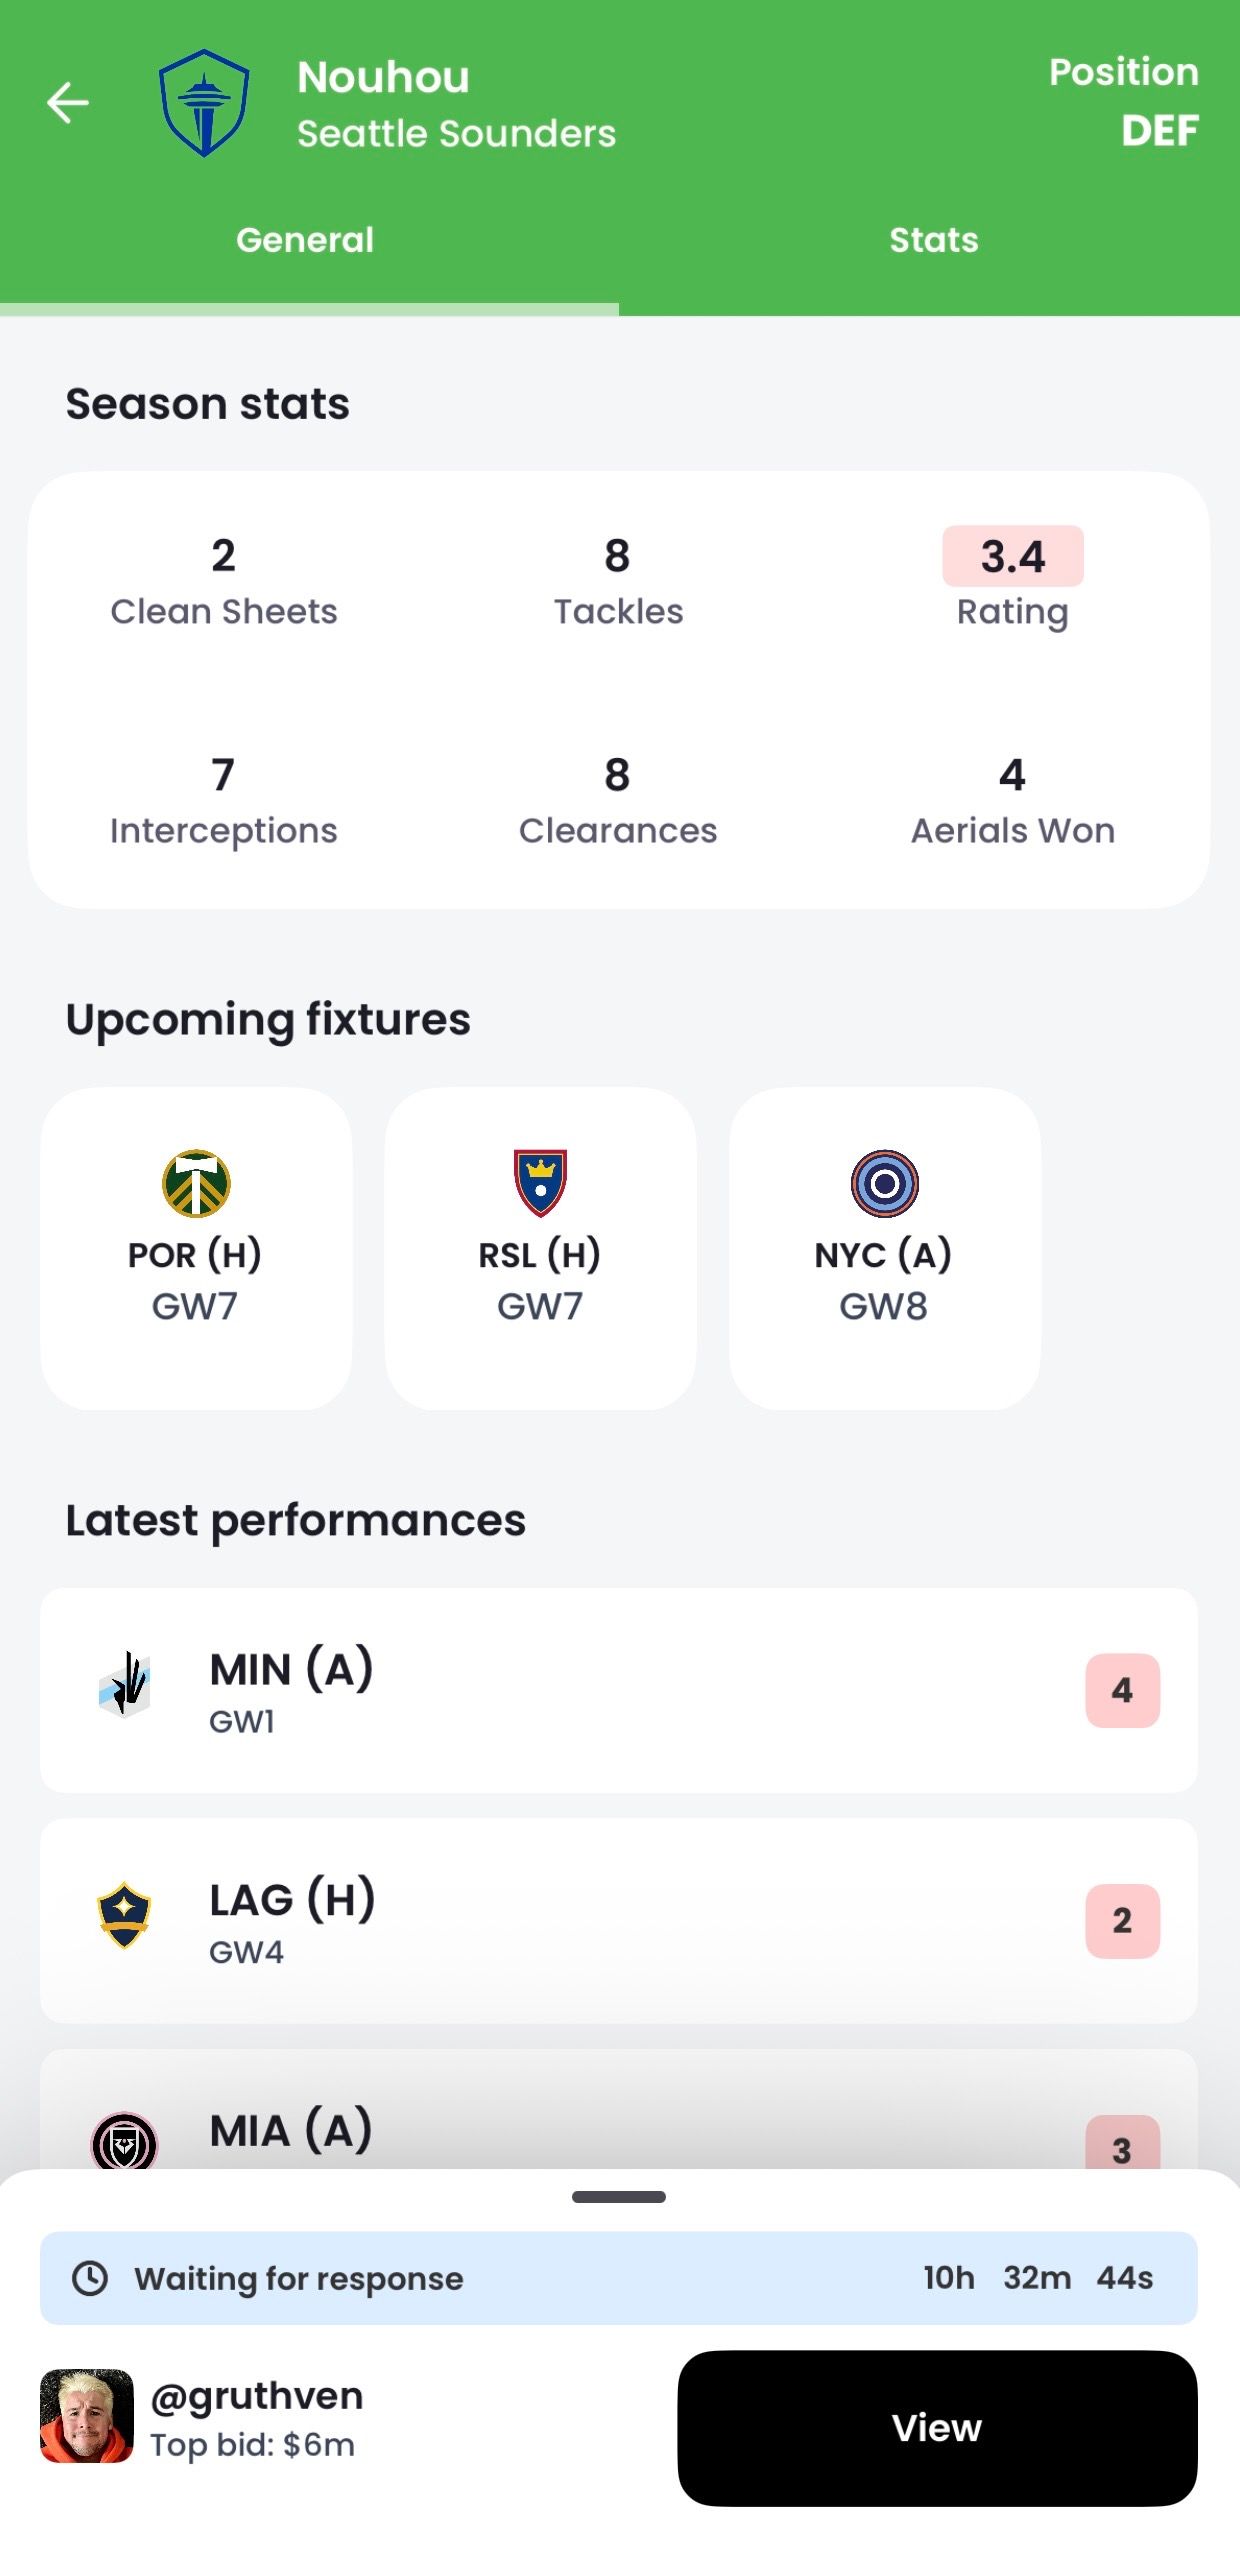Screen dimensions: 1240x2563
Task: Select the General tab
Action: 305,240
